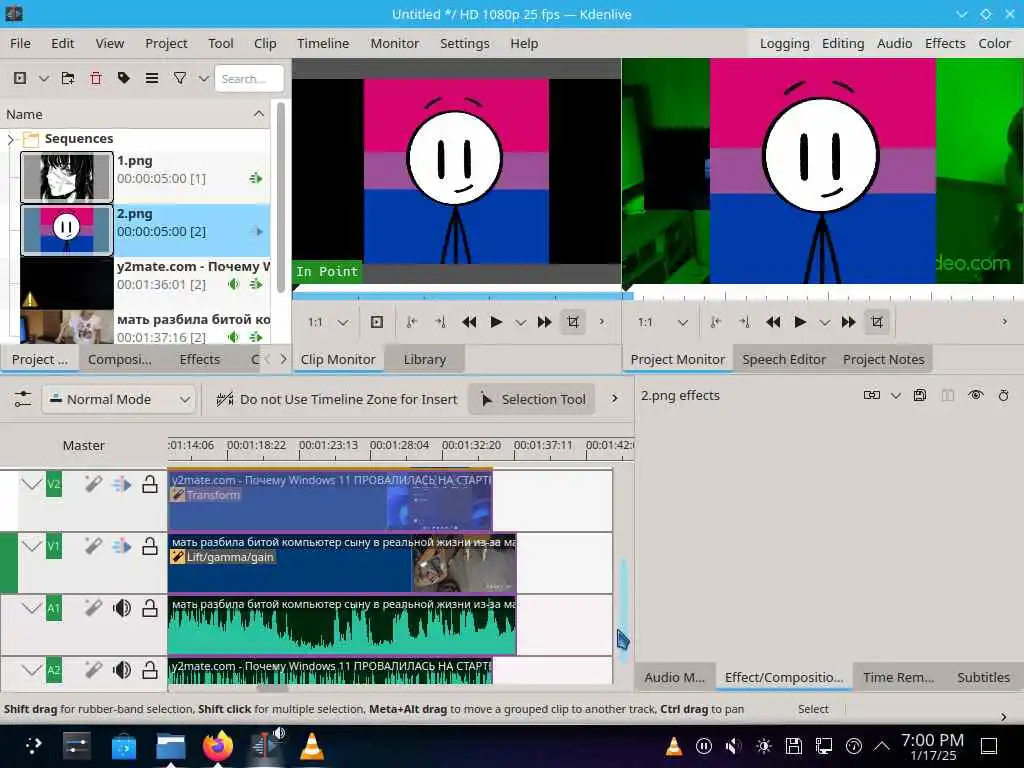Image resolution: width=1024 pixels, height=768 pixels.
Task: Play the timeline in the Project Monitor
Action: 801,322
